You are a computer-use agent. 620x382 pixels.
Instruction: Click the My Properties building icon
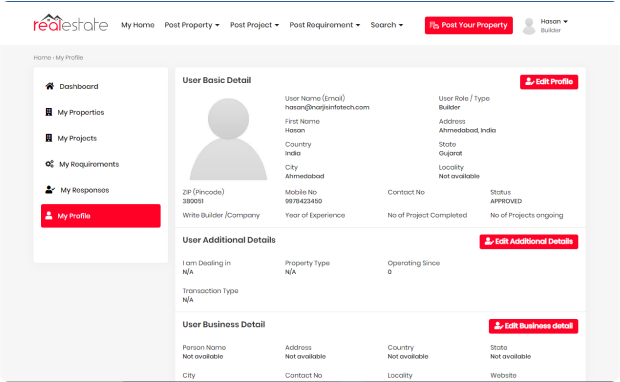tap(49, 112)
